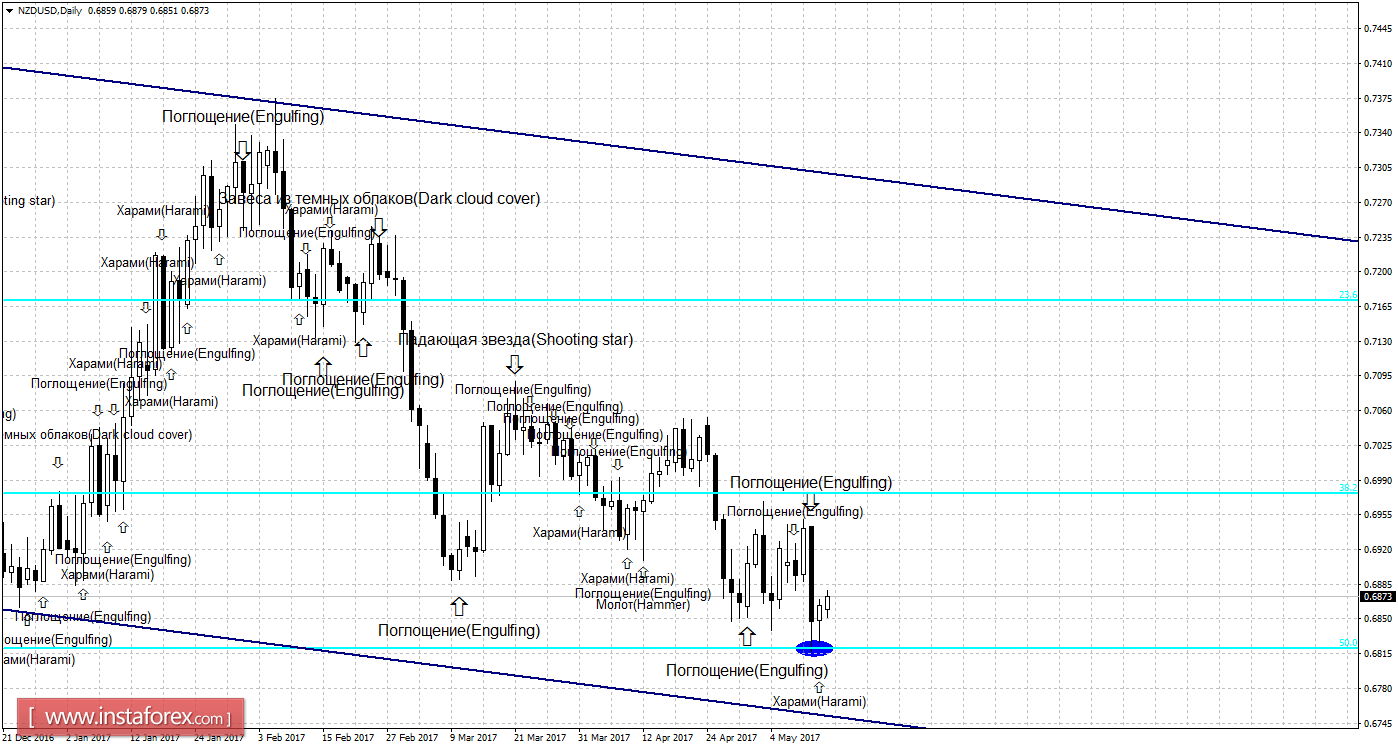Click the 2 Jan 2017 date label
The image size is (1398, 749).
click(90, 738)
